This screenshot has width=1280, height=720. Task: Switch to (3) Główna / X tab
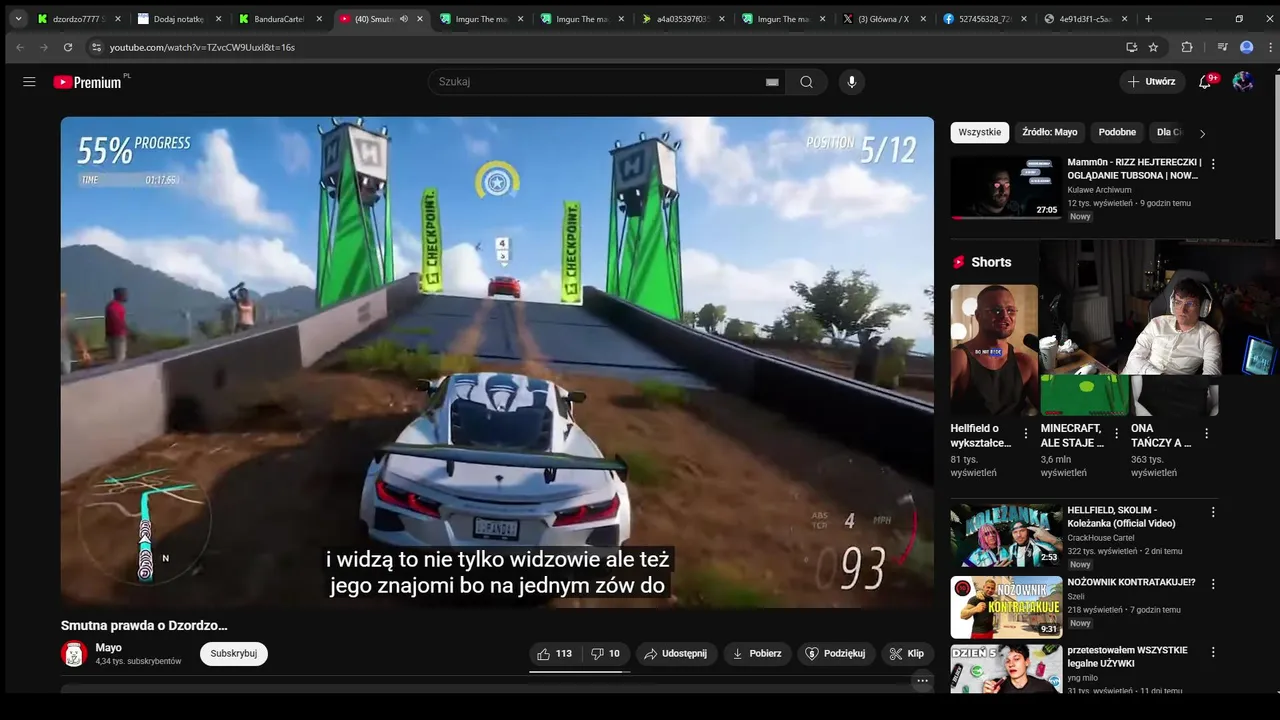[x=882, y=19]
